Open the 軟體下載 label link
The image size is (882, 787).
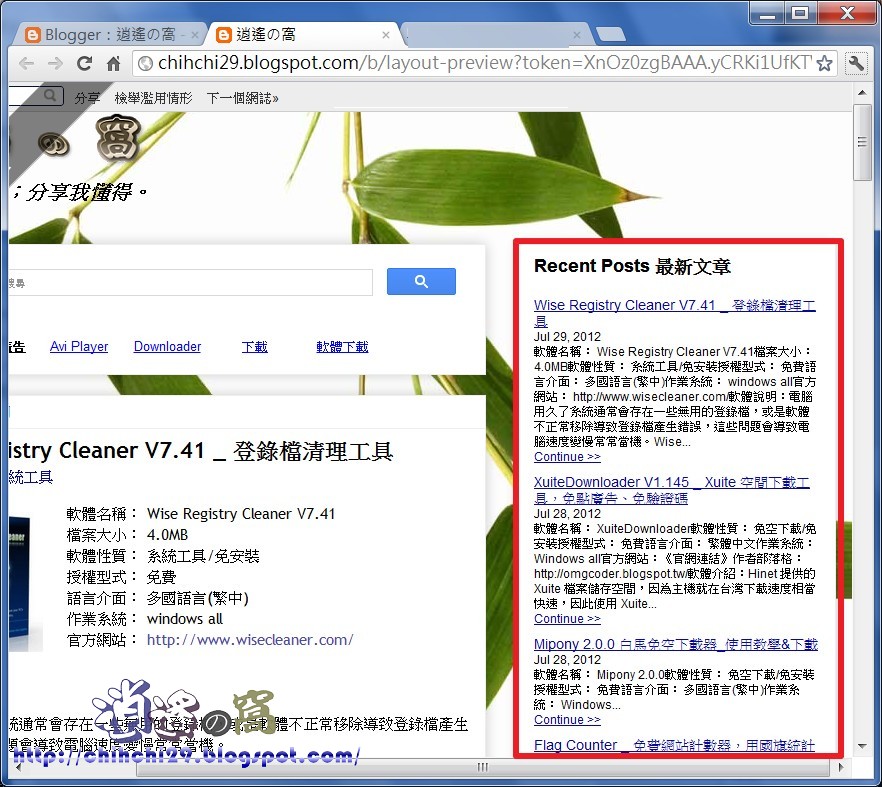click(343, 347)
